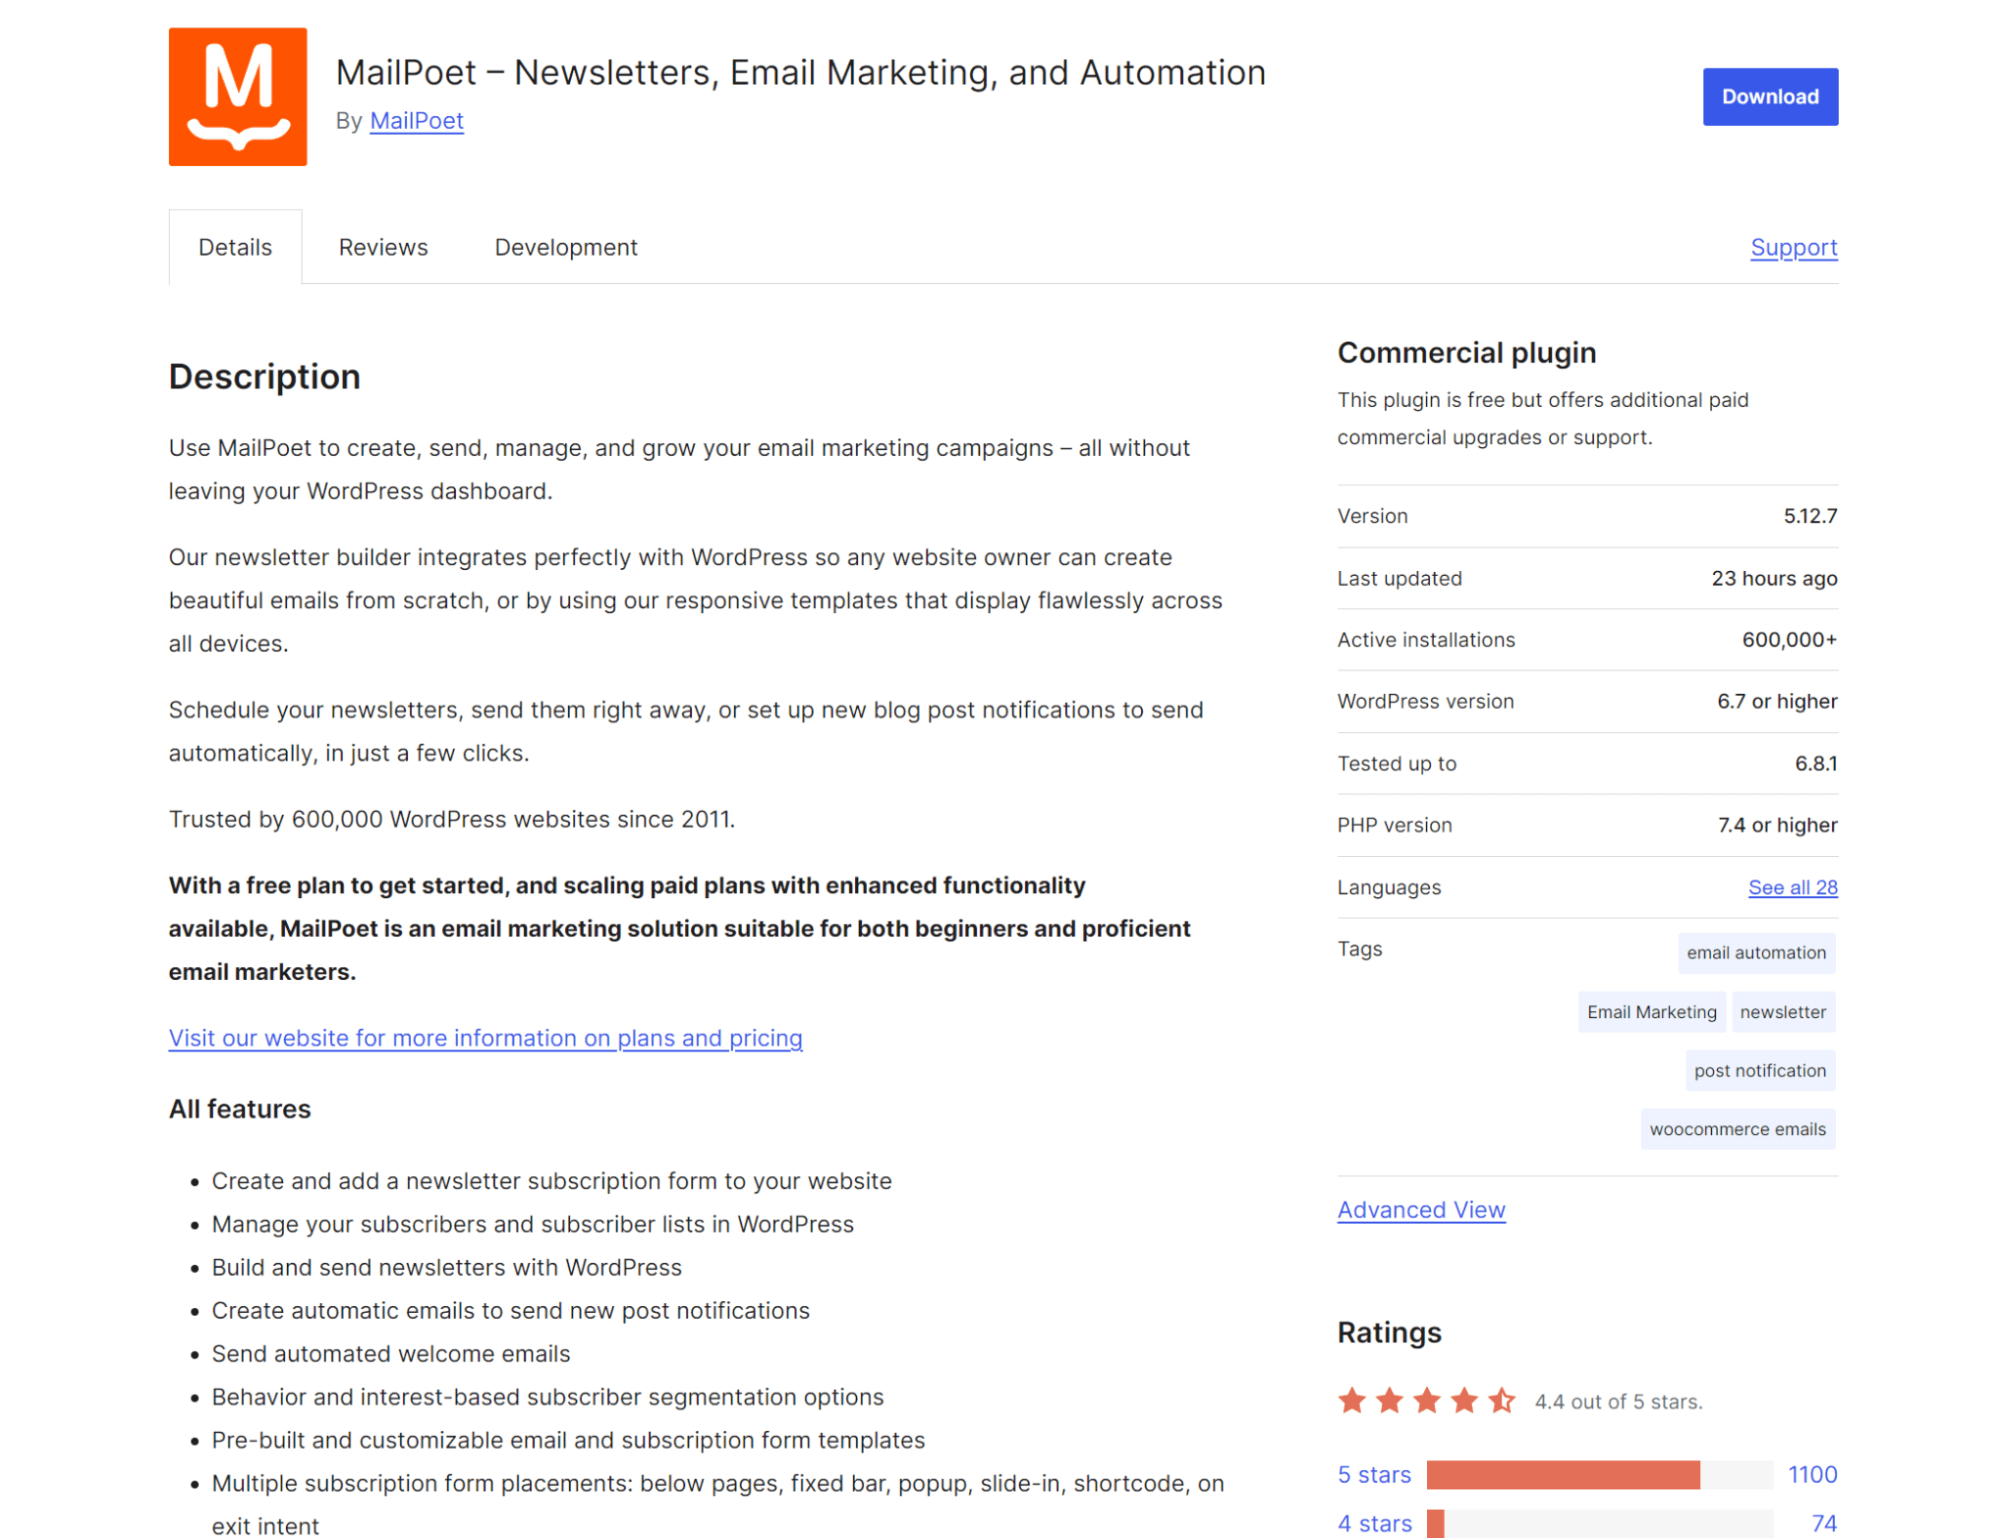This screenshot has height=1539, width=1999.
Task: Open the 4 stars reviews link
Action: pyautogui.click(x=1374, y=1523)
